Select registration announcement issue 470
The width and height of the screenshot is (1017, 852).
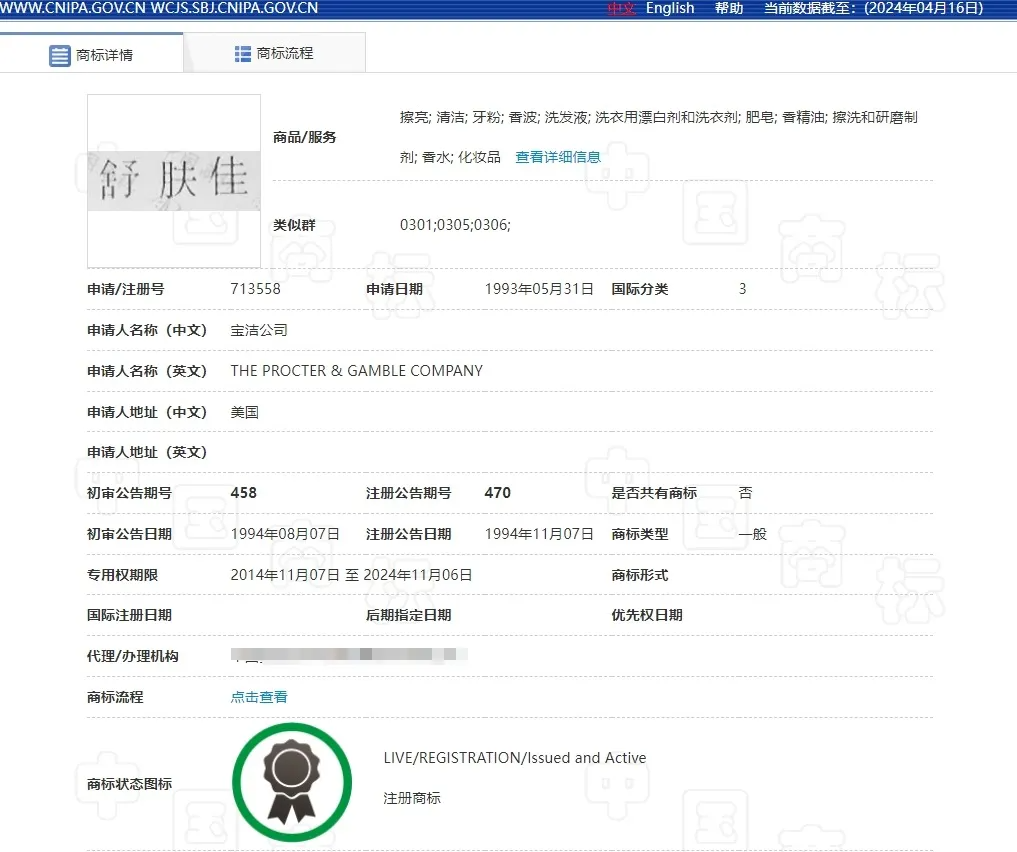pos(497,493)
